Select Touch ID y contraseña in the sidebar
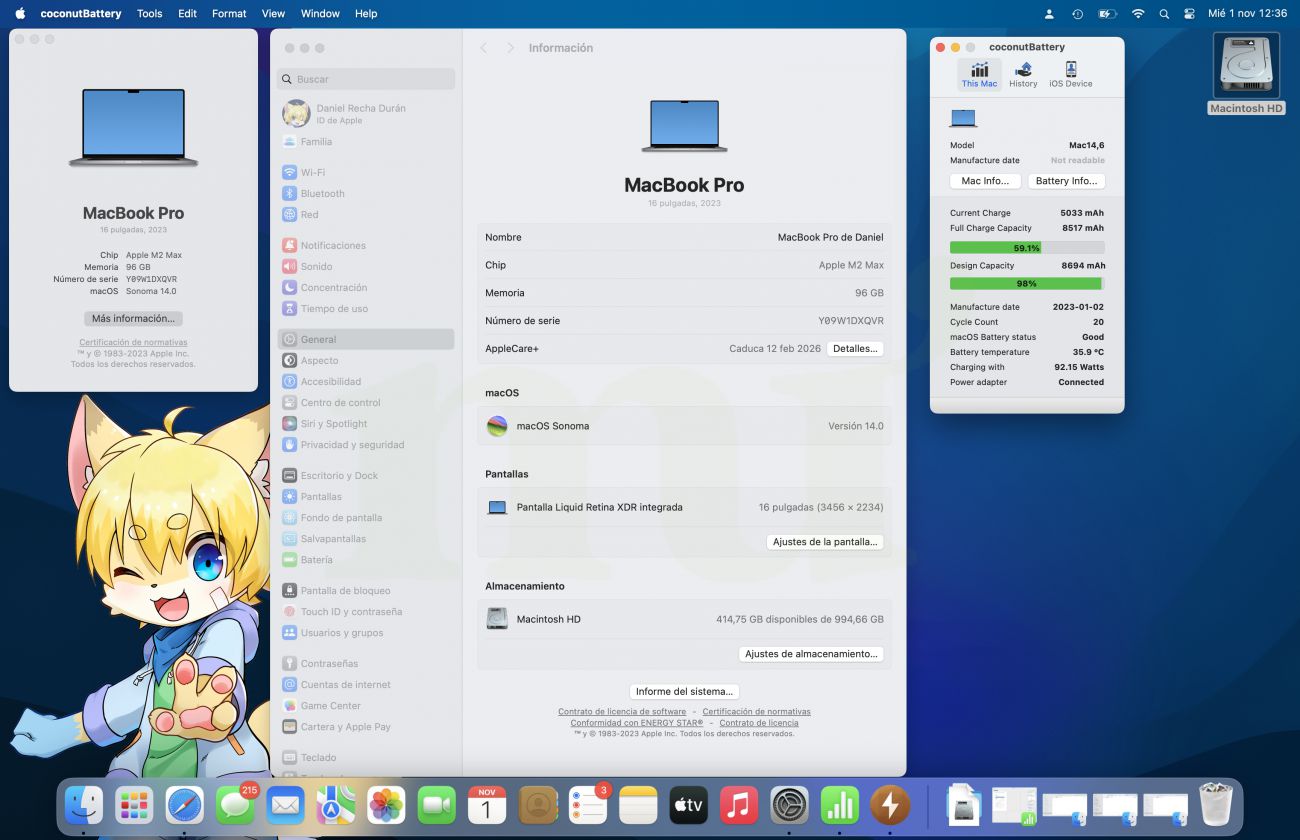1300x840 pixels. [x=366, y=611]
